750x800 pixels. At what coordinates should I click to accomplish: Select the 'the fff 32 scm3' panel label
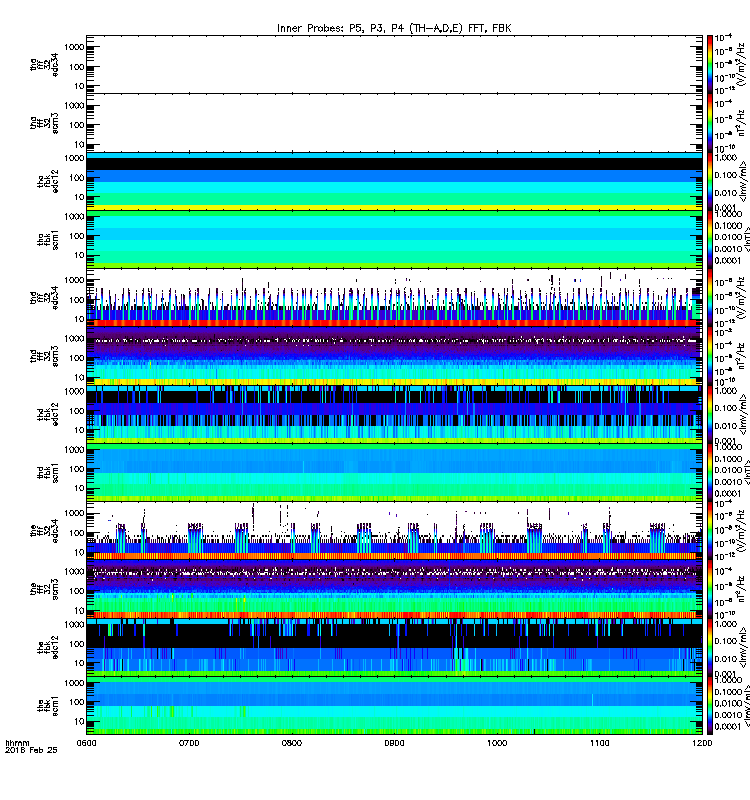44,589
